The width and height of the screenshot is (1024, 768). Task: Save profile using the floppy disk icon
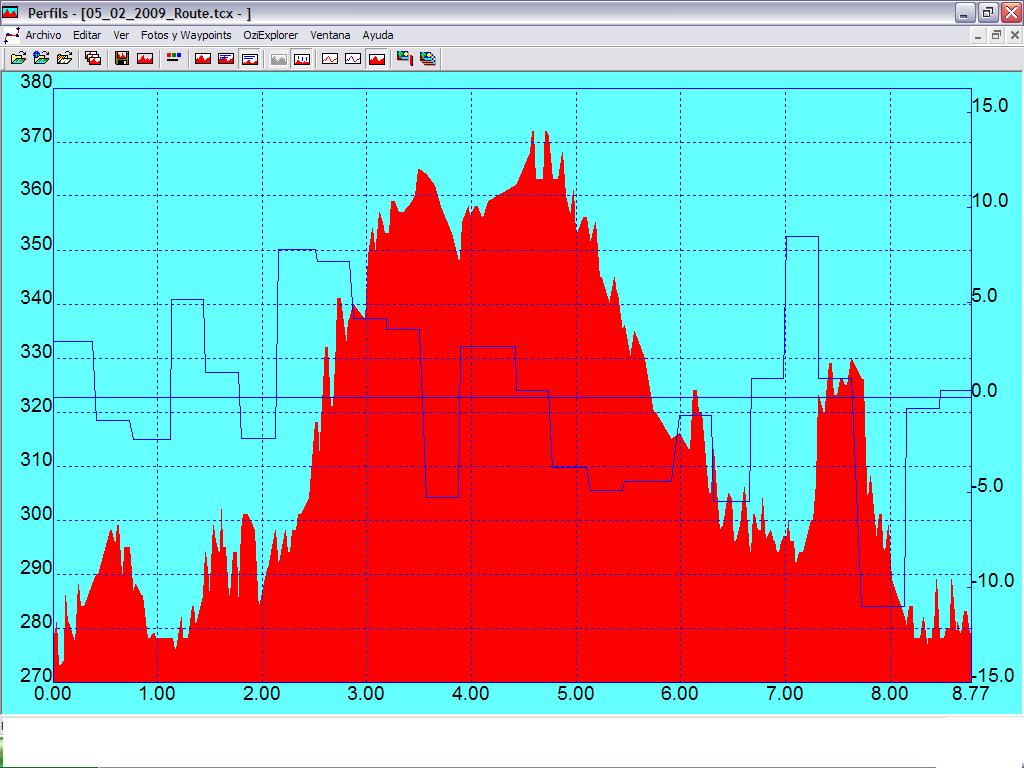[122, 59]
